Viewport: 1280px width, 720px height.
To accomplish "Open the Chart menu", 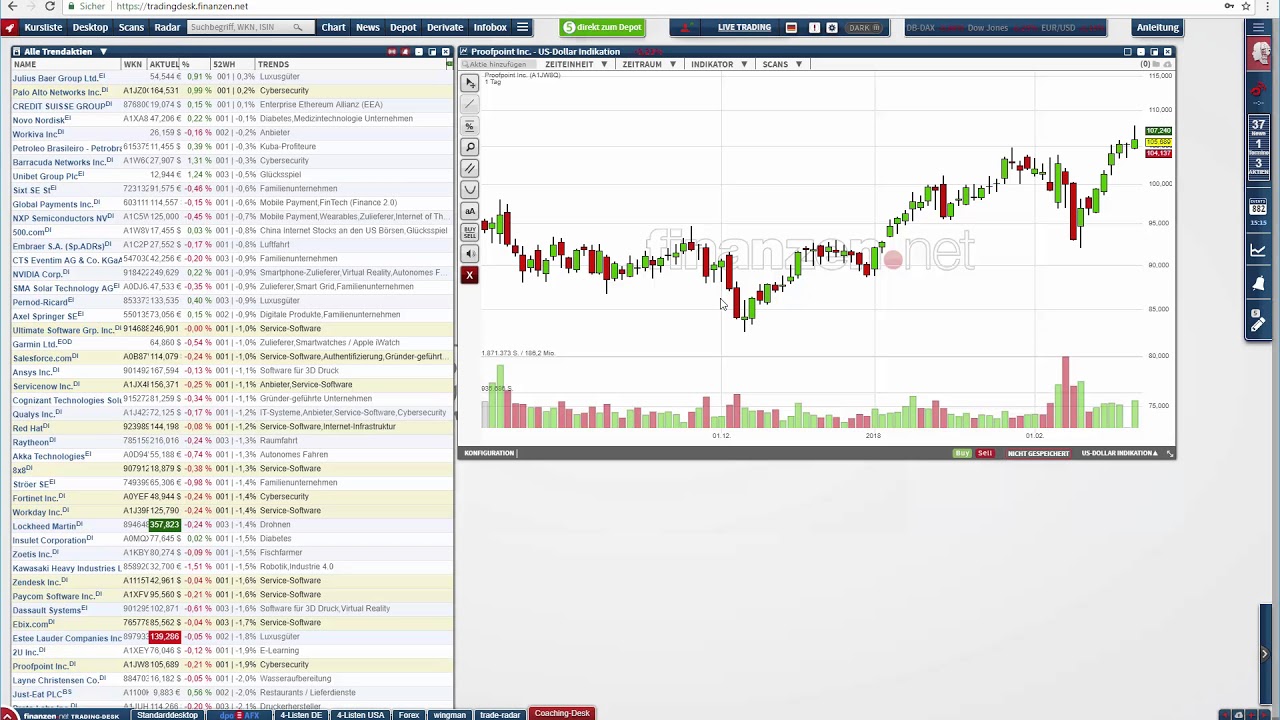I will [x=333, y=28].
